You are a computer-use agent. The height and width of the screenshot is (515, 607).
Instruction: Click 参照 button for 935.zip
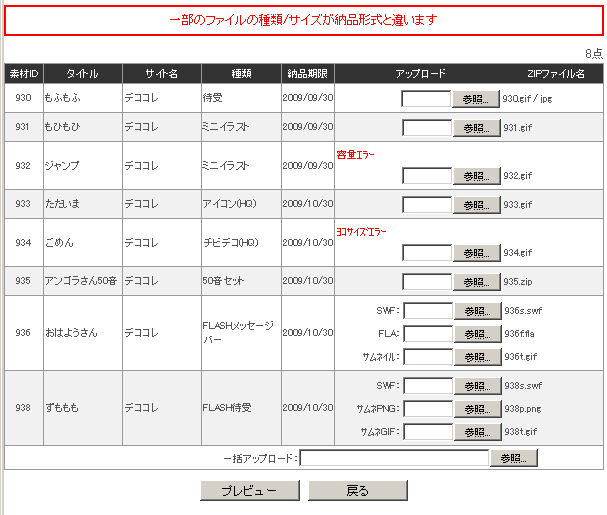point(476,282)
